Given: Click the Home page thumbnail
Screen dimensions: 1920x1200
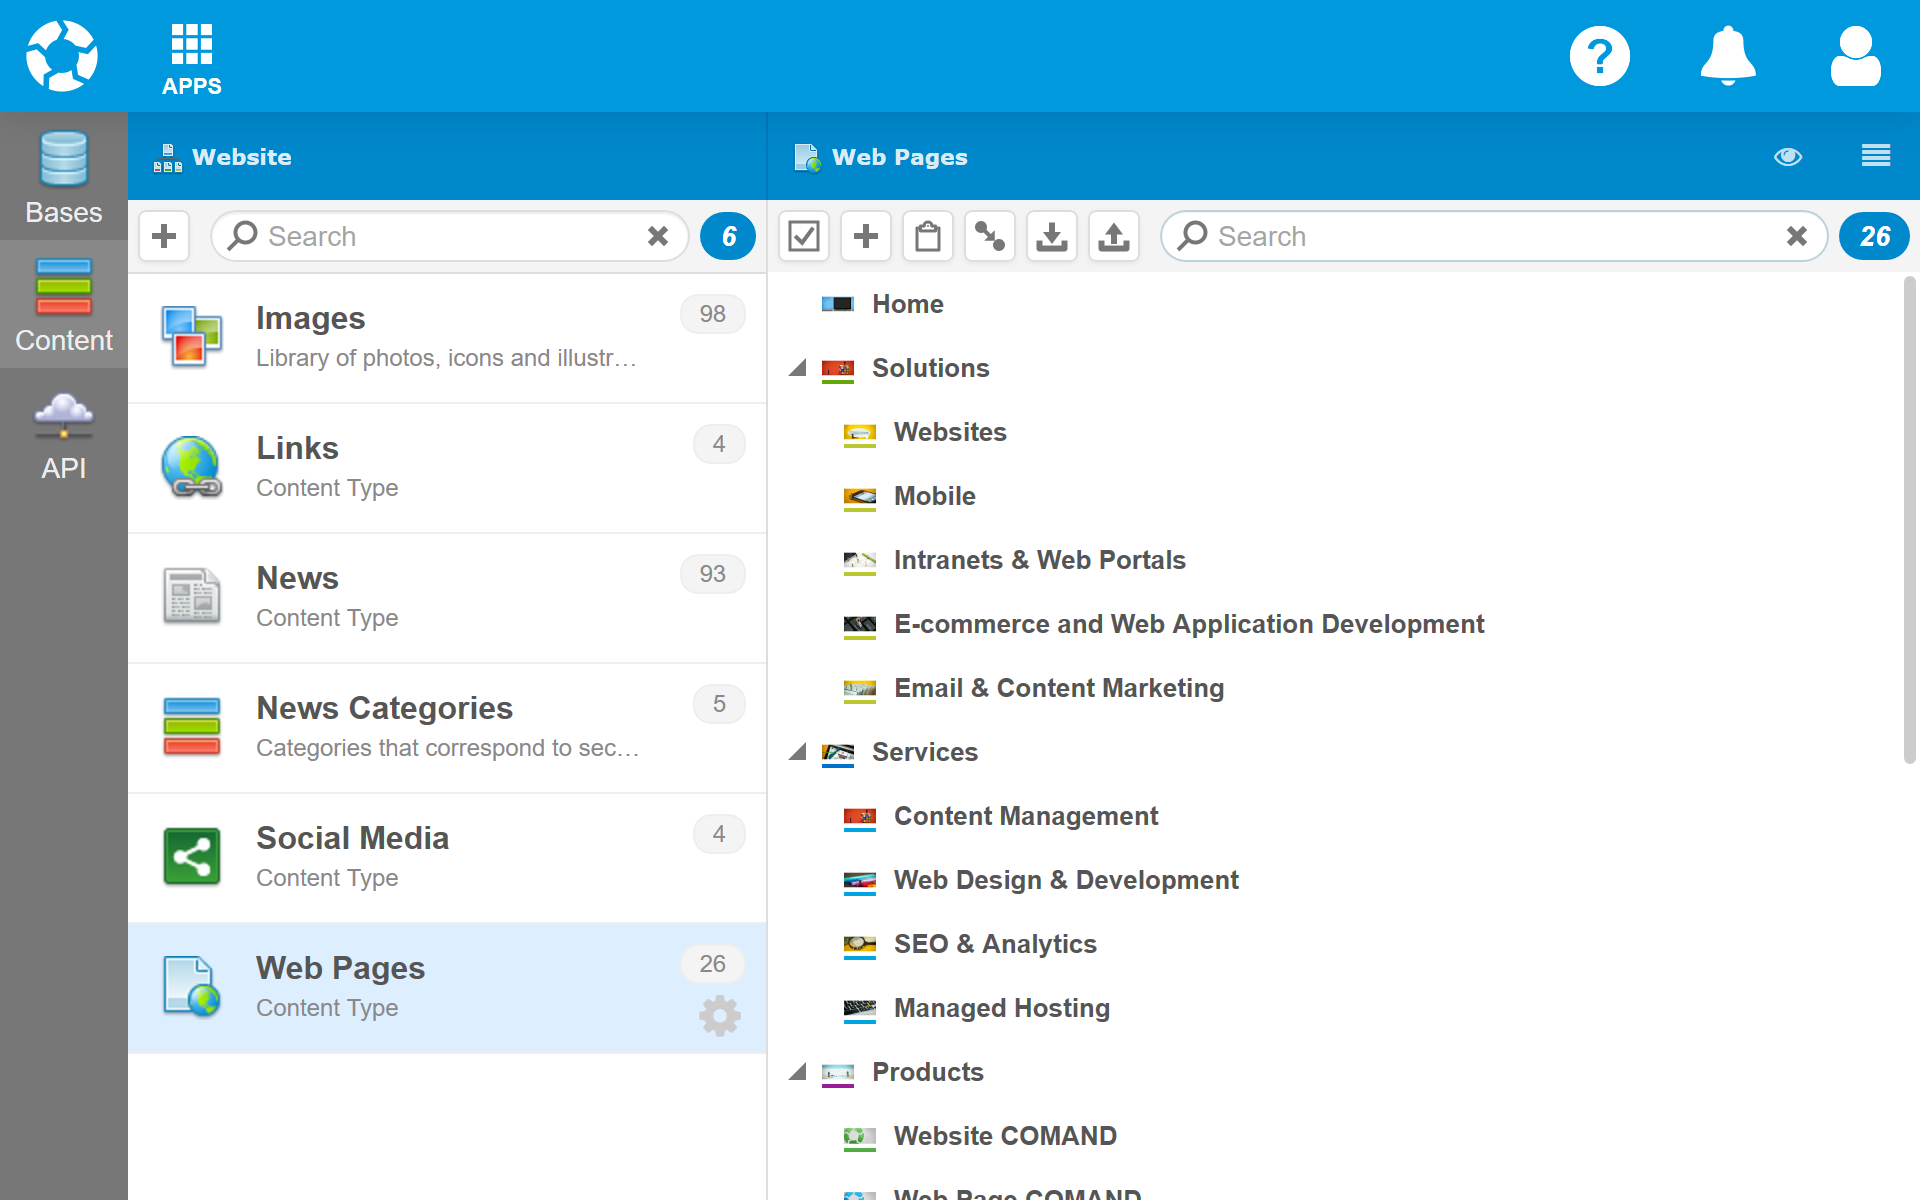Looking at the screenshot, I should click(x=838, y=304).
